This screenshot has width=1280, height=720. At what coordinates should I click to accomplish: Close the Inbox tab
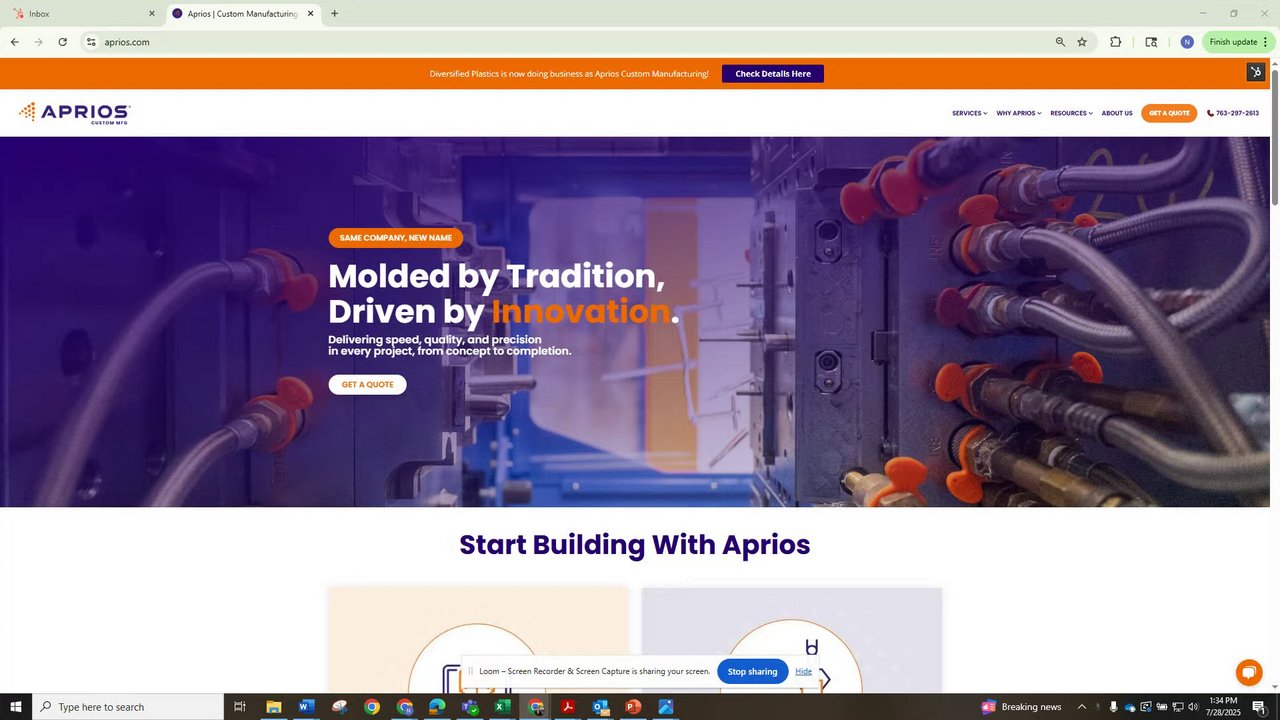tap(152, 14)
